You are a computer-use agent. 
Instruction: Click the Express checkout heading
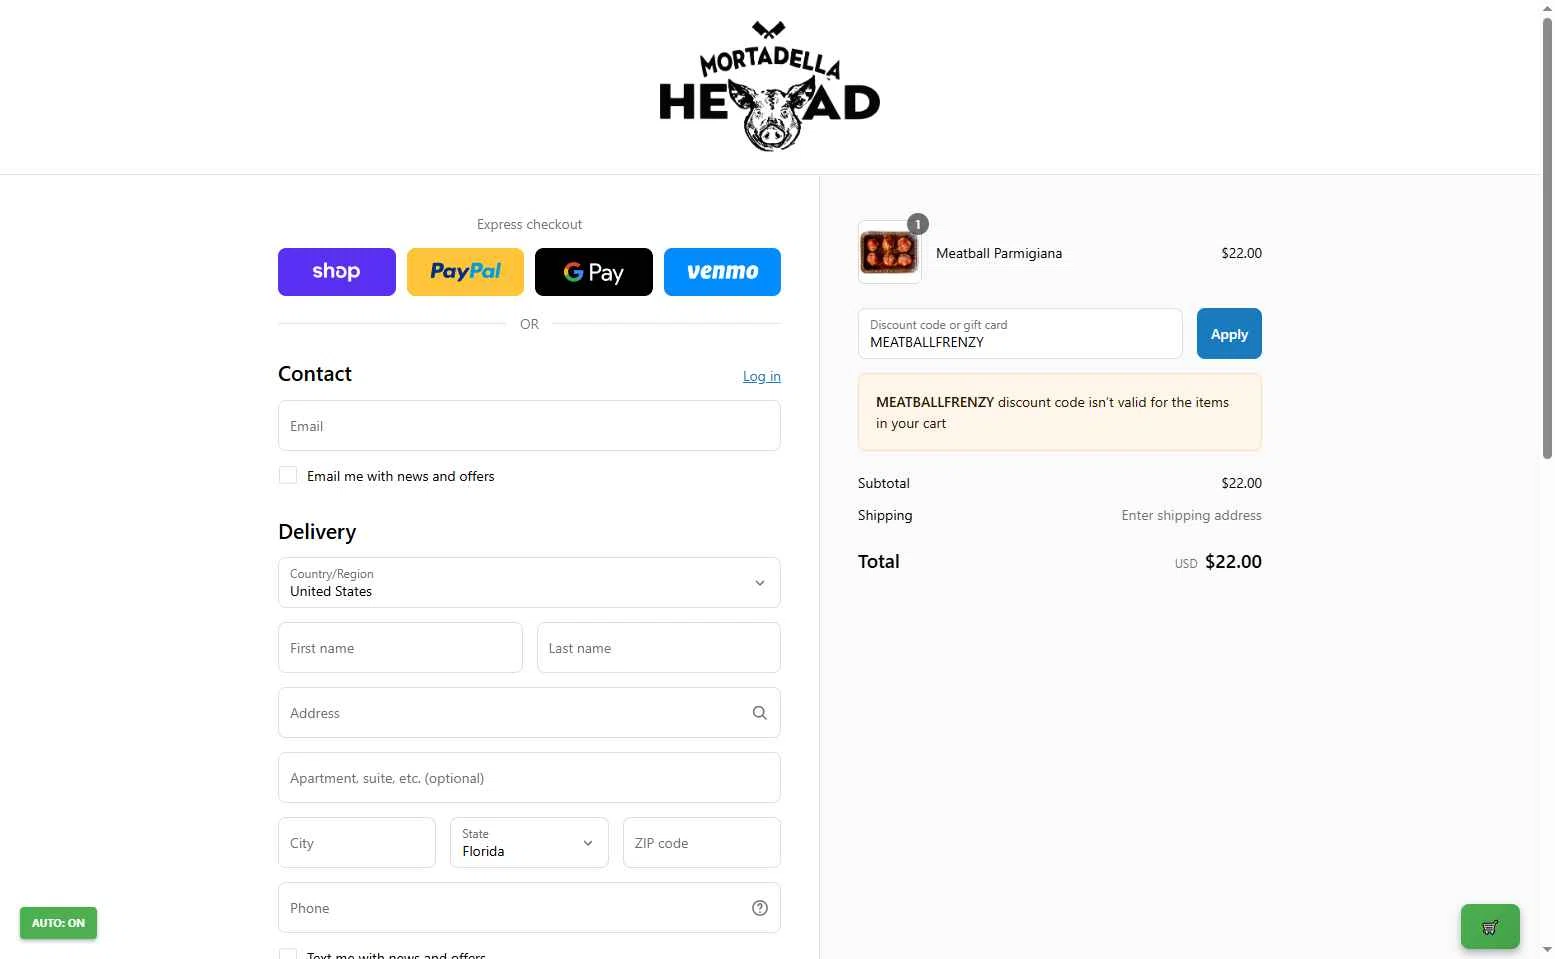(x=529, y=224)
